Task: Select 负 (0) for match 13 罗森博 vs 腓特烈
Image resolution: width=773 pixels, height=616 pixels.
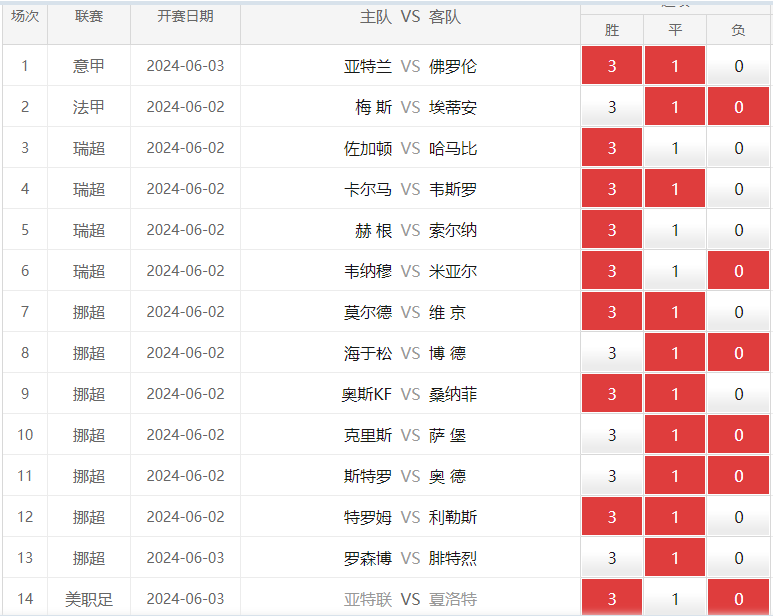Action: click(738, 557)
